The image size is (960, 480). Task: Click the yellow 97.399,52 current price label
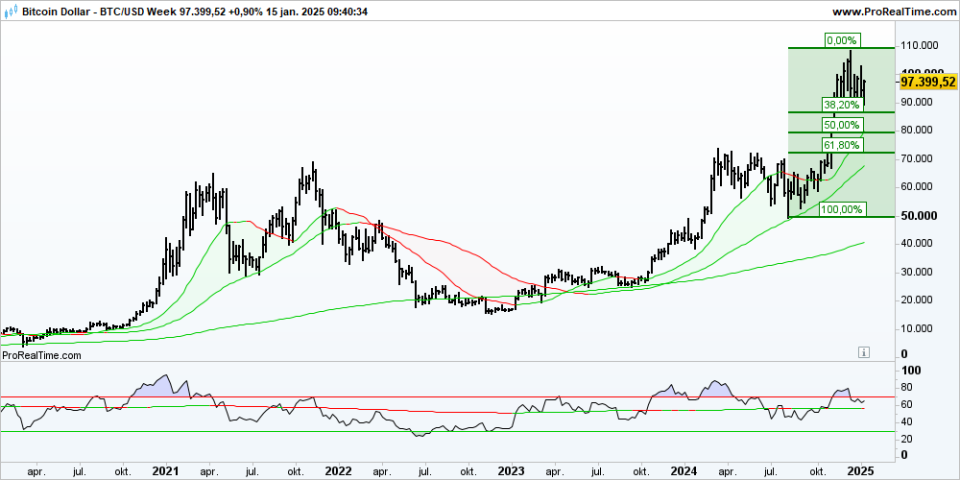pyautogui.click(x=929, y=81)
